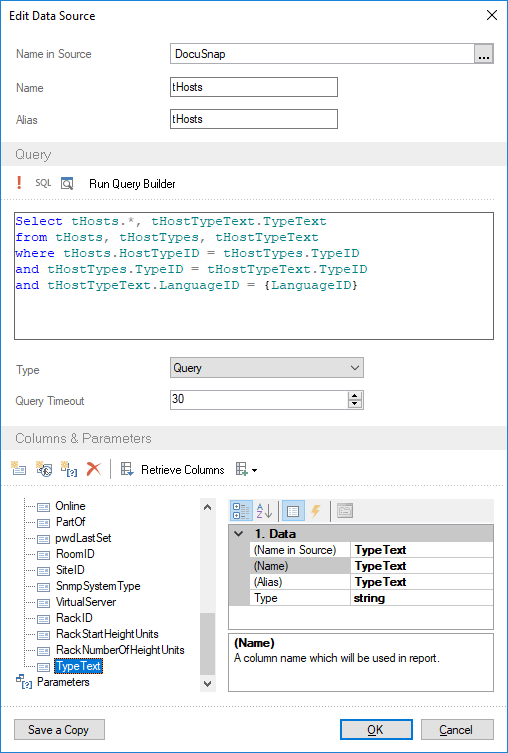Click the column tree scrollbar thumb
Viewport: 508px width, 753px height.
[207, 644]
